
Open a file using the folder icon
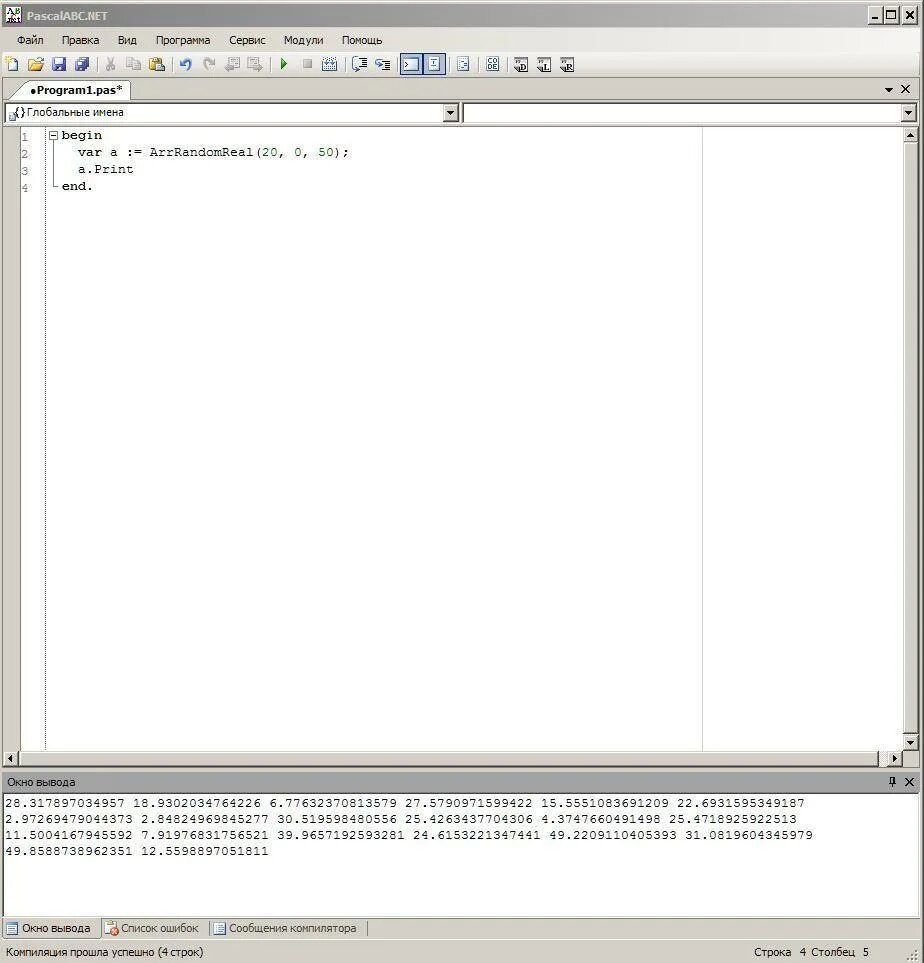click(36, 64)
